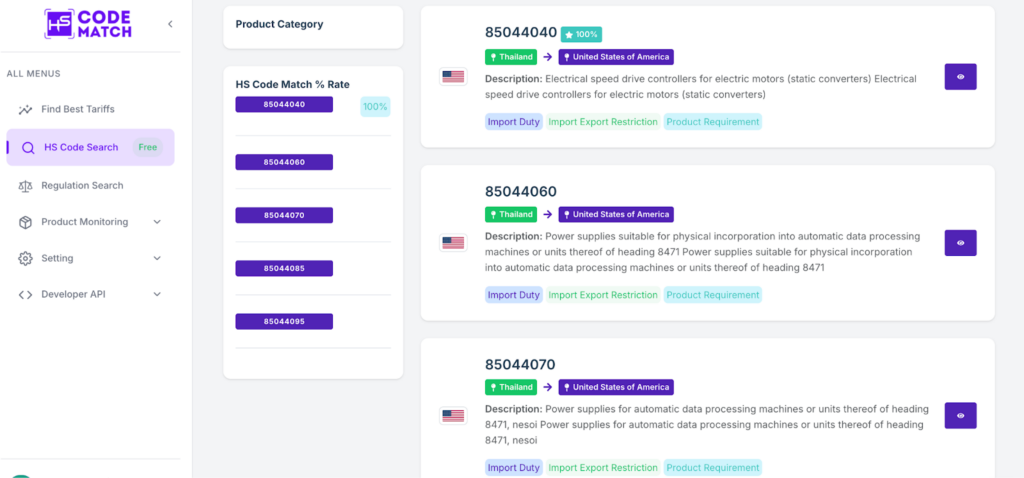Expand the Developer API menu chevron
1024x478 pixels.
coord(157,295)
